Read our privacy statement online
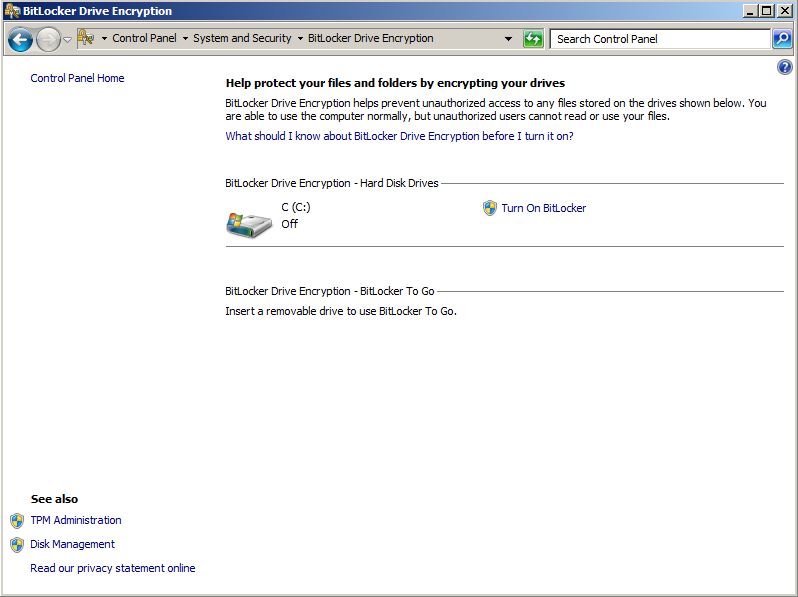The width and height of the screenshot is (798, 597). coord(112,568)
